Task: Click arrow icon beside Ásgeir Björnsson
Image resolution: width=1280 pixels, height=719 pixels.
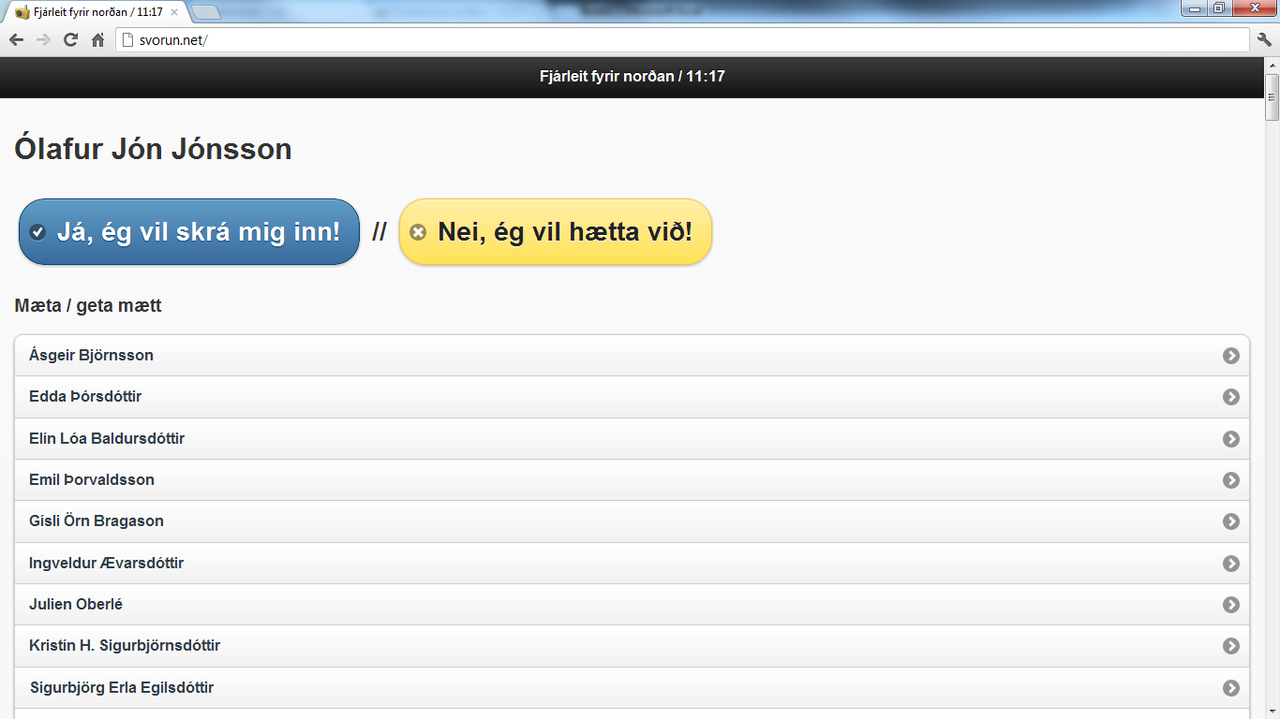Action: pos(1231,356)
